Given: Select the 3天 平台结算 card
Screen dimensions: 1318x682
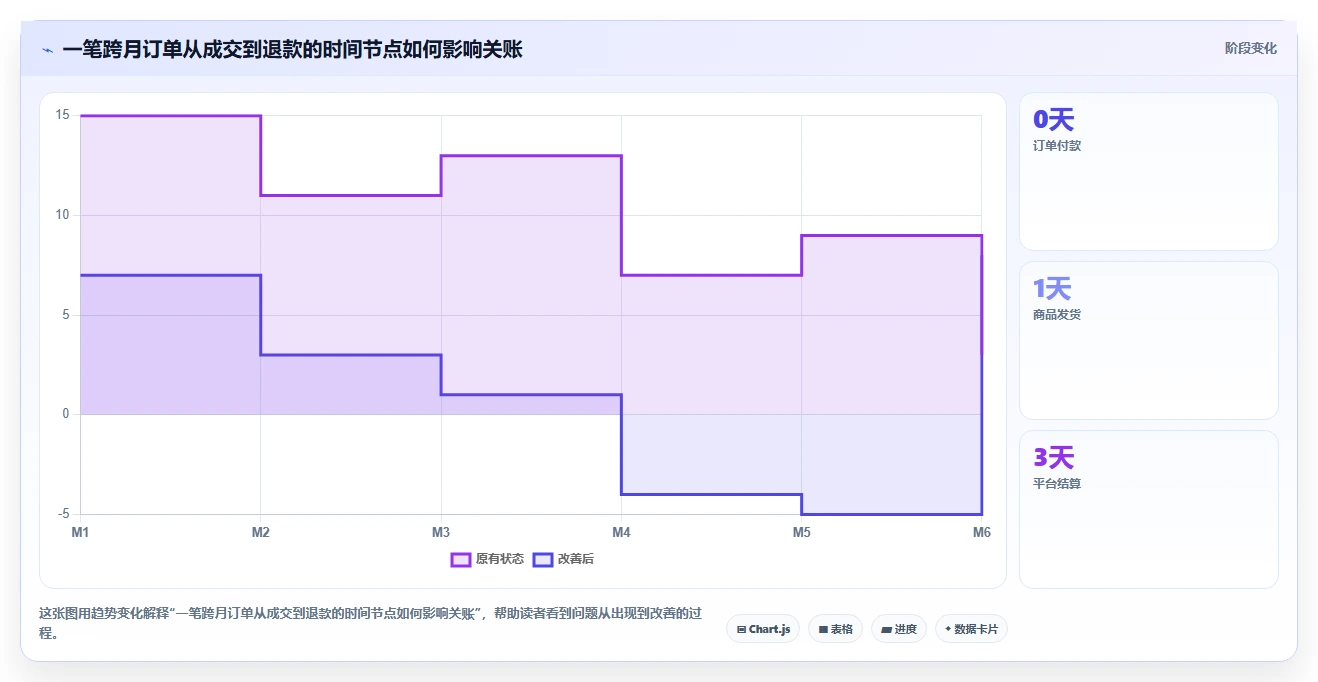Looking at the screenshot, I should click(1149, 509).
